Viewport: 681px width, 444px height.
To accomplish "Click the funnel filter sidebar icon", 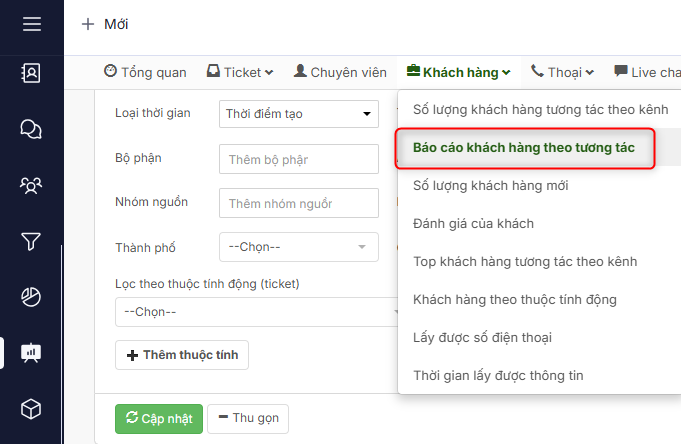I will 31,241.
